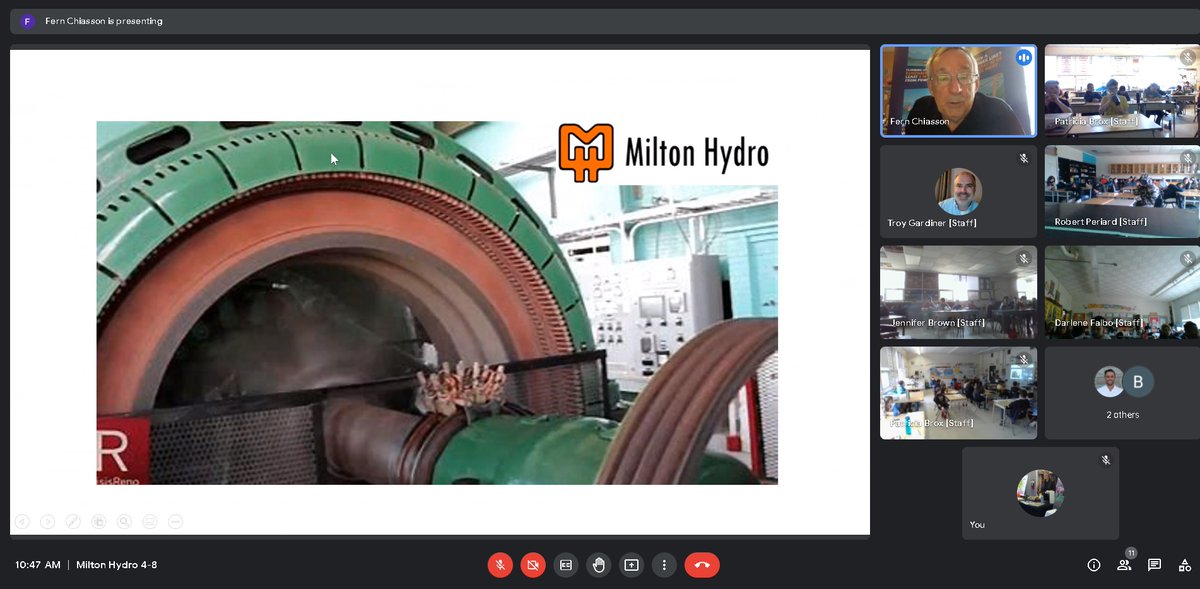Click Darlene Falbo's muted mic indicator
Screen dimensions: 1200x589
point(1188,258)
